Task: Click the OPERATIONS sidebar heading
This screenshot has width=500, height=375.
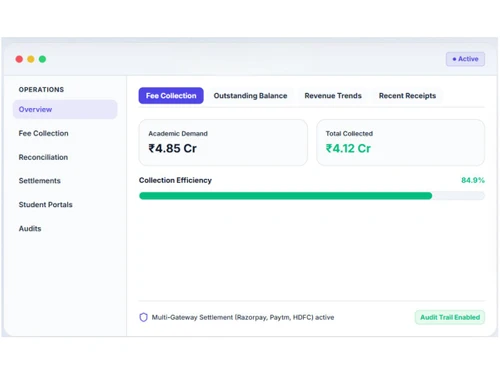Action: click(x=41, y=90)
